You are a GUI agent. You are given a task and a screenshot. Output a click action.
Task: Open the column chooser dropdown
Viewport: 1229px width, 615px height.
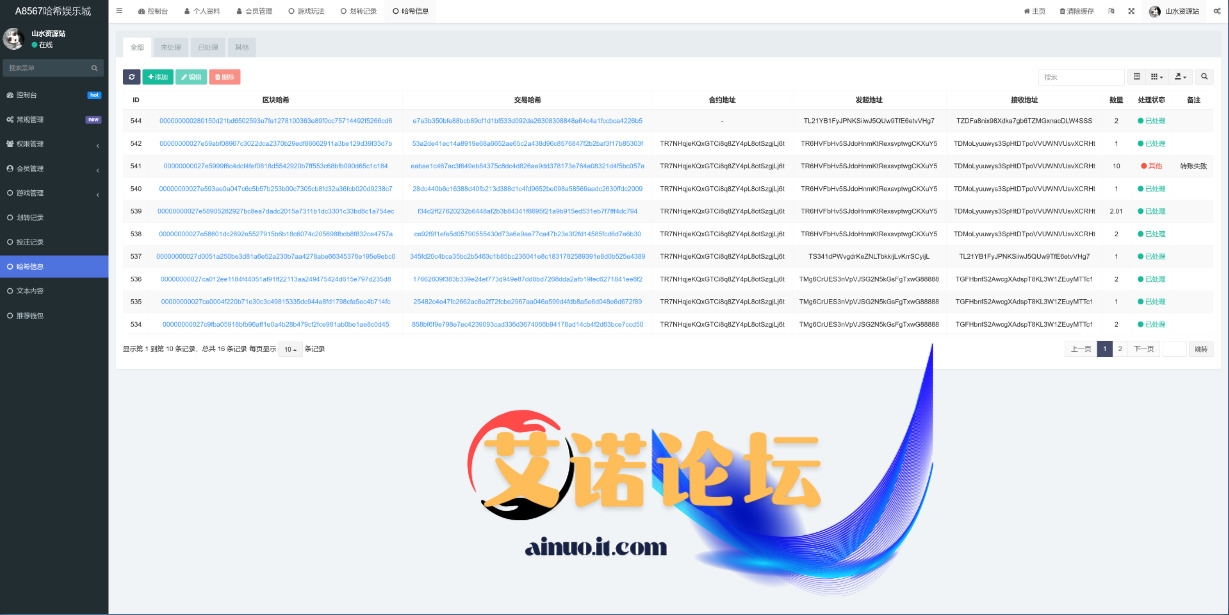pos(1157,77)
